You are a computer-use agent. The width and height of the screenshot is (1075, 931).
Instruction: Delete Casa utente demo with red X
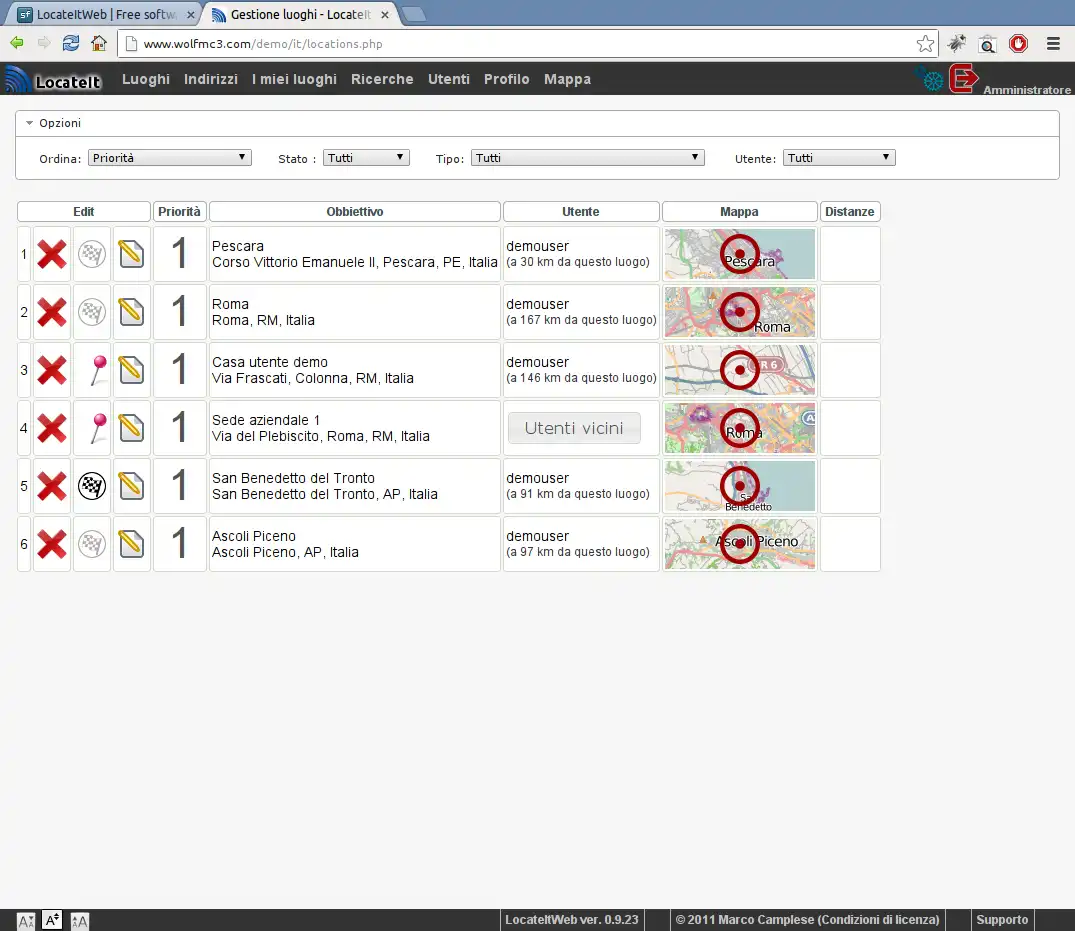pyautogui.click(x=52, y=370)
